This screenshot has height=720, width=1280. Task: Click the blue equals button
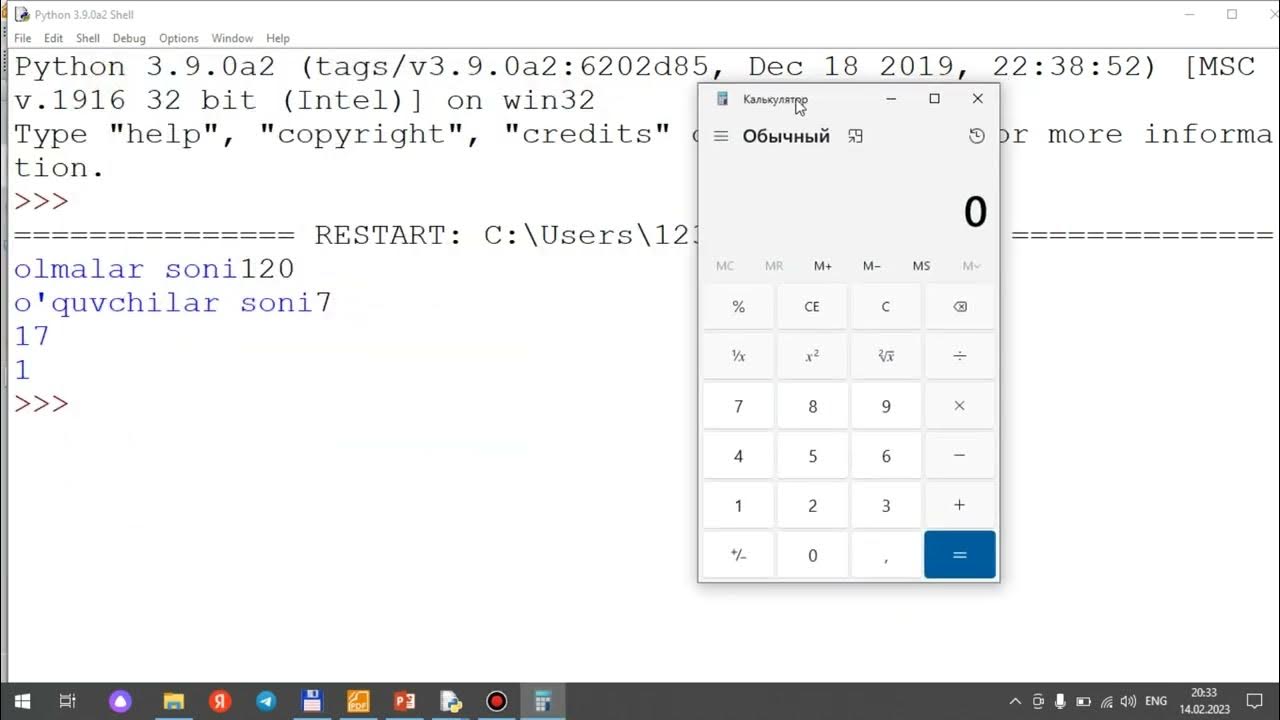(x=960, y=555)
